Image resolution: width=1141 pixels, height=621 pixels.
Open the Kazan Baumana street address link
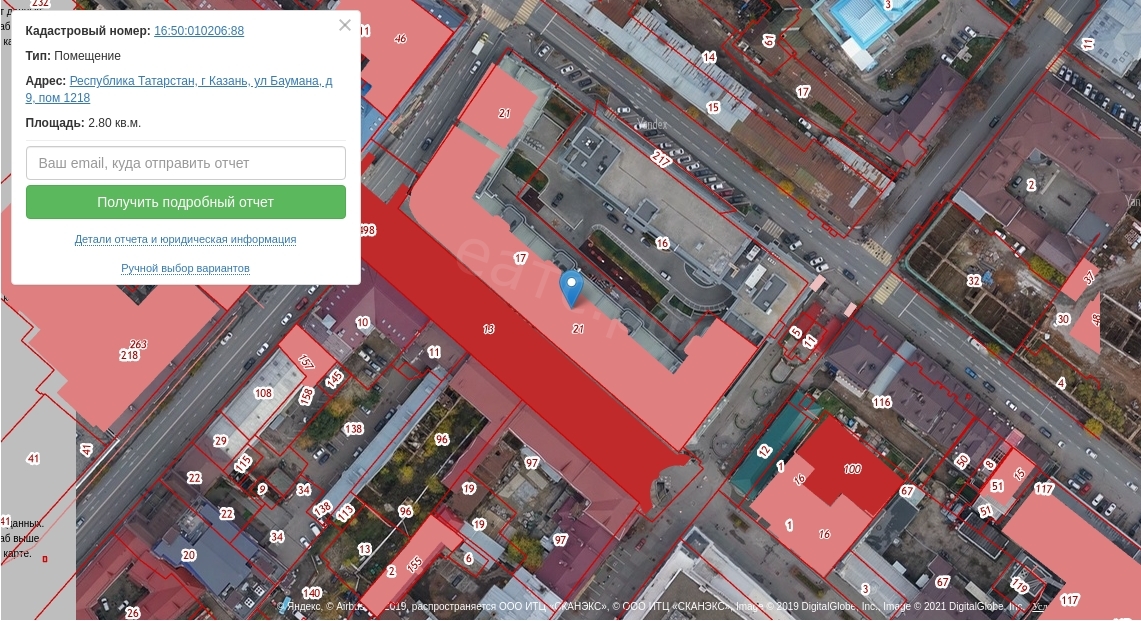pos(200,89)
